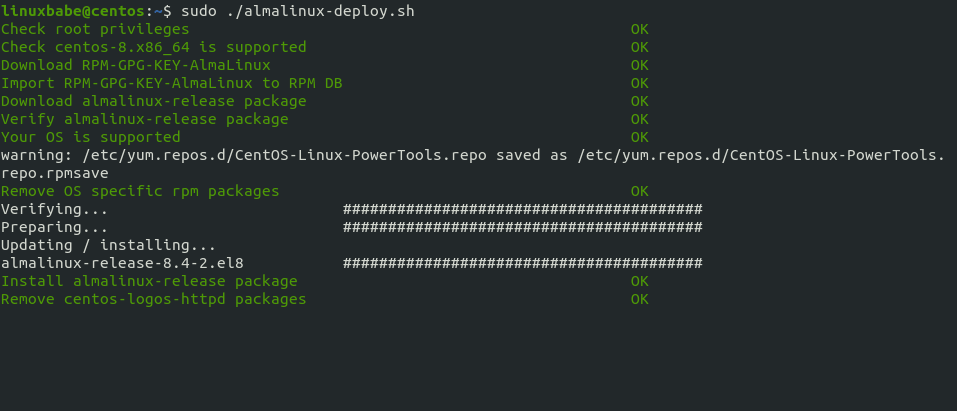Click the "repo.rpmsave" wrapped text

(x=54, y=173)
